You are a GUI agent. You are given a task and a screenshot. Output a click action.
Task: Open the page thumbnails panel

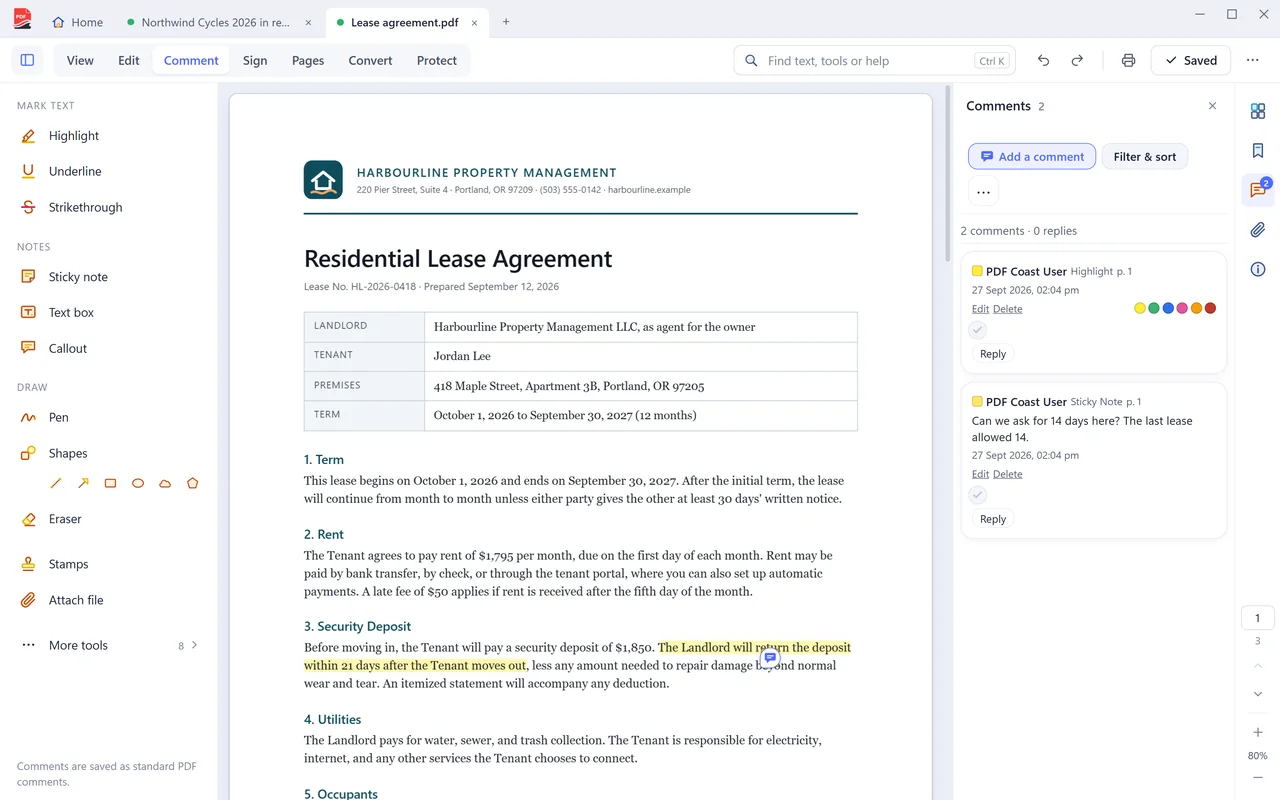[1258, 111]
